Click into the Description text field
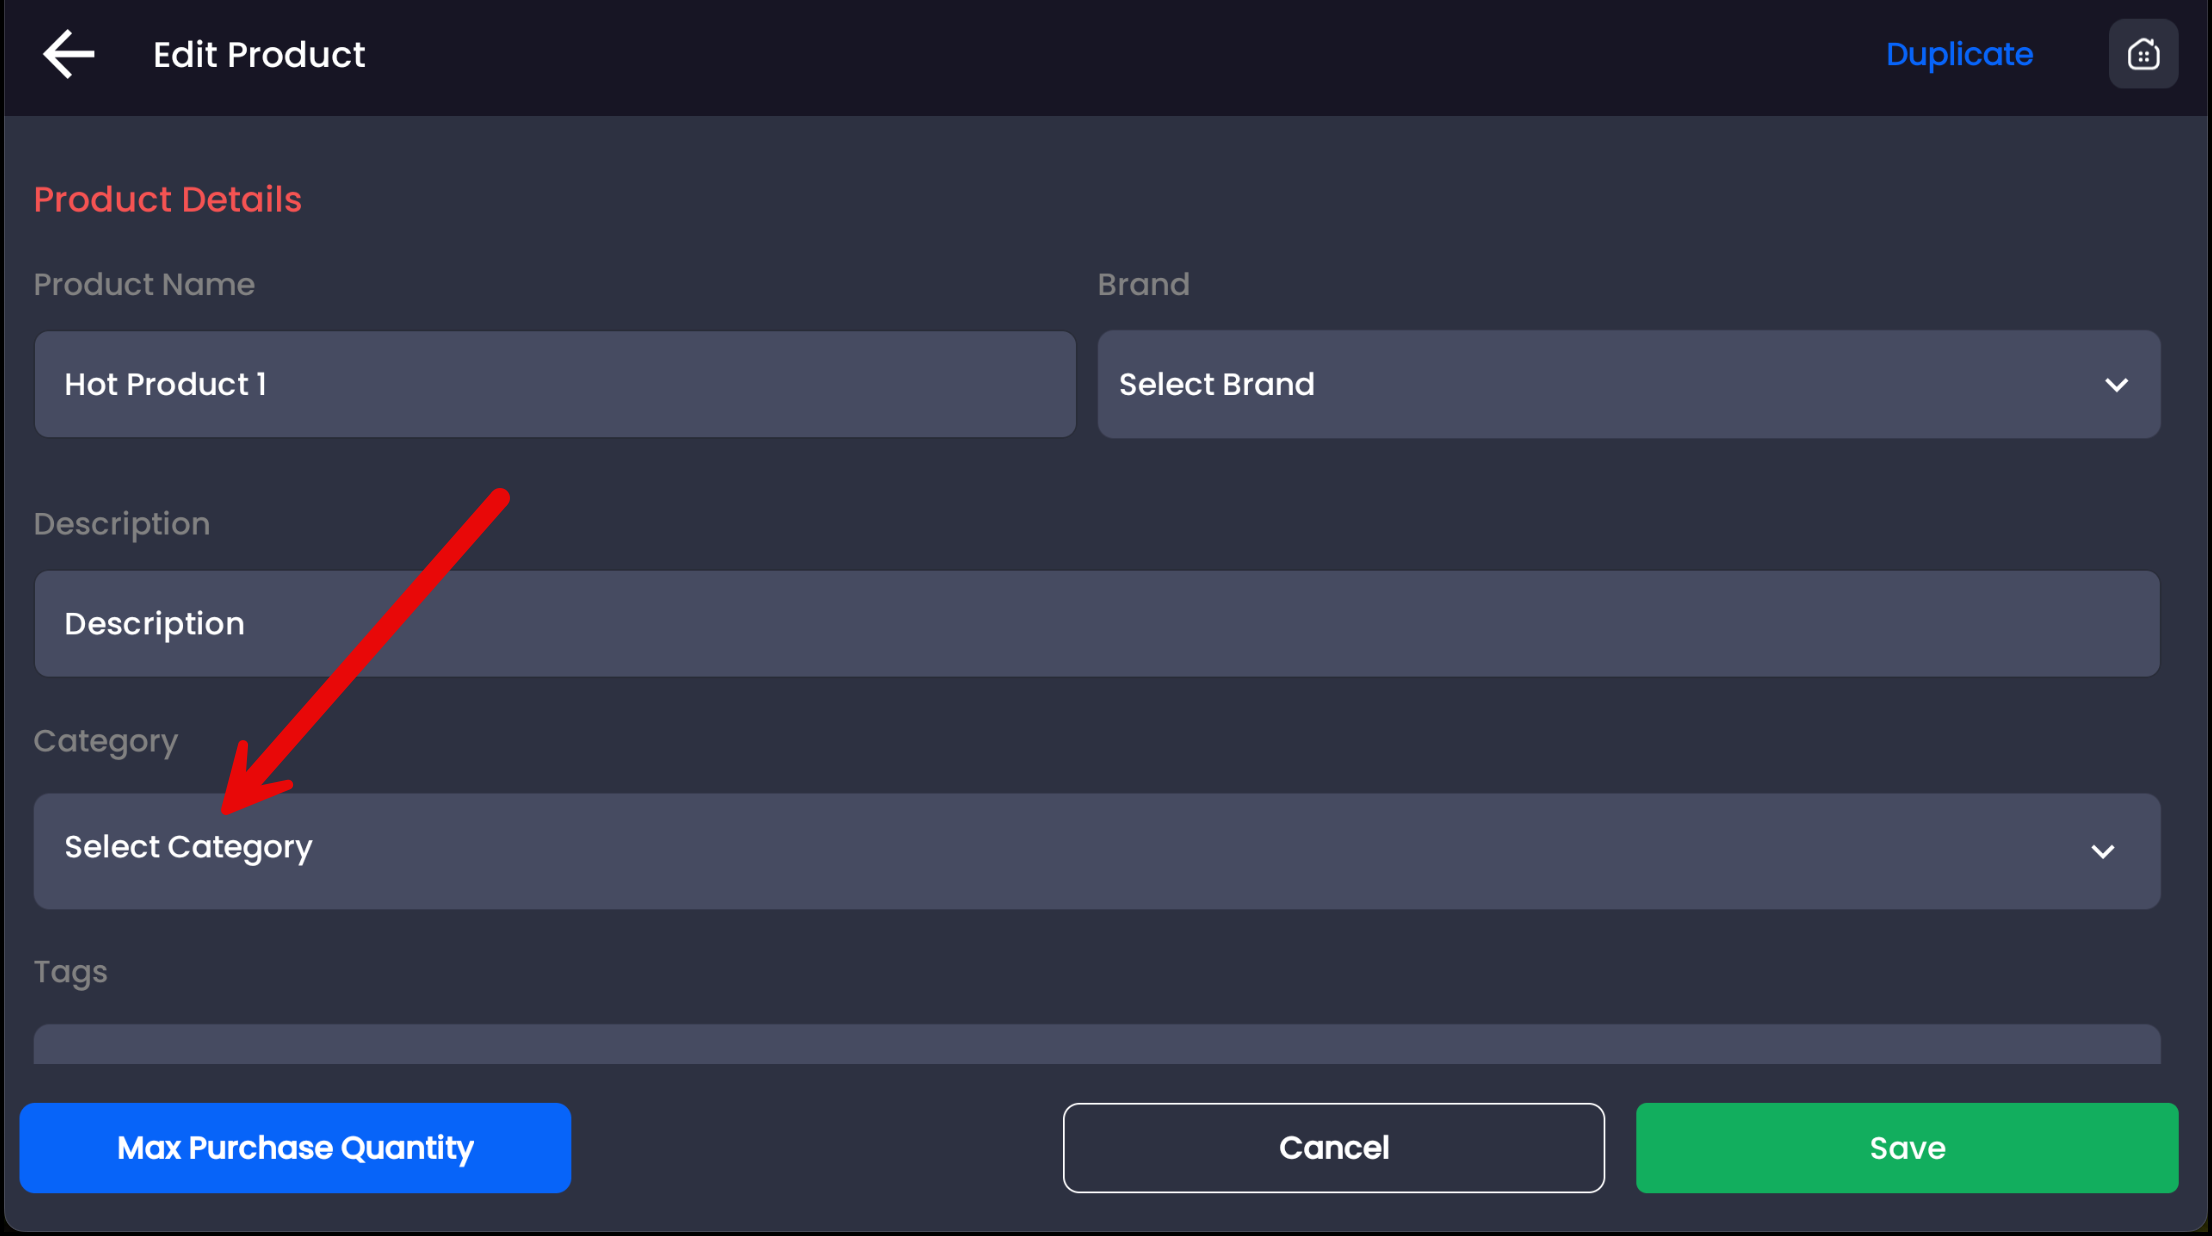The height and width of the screenshot is (1236, 2212). (1096, 624)
